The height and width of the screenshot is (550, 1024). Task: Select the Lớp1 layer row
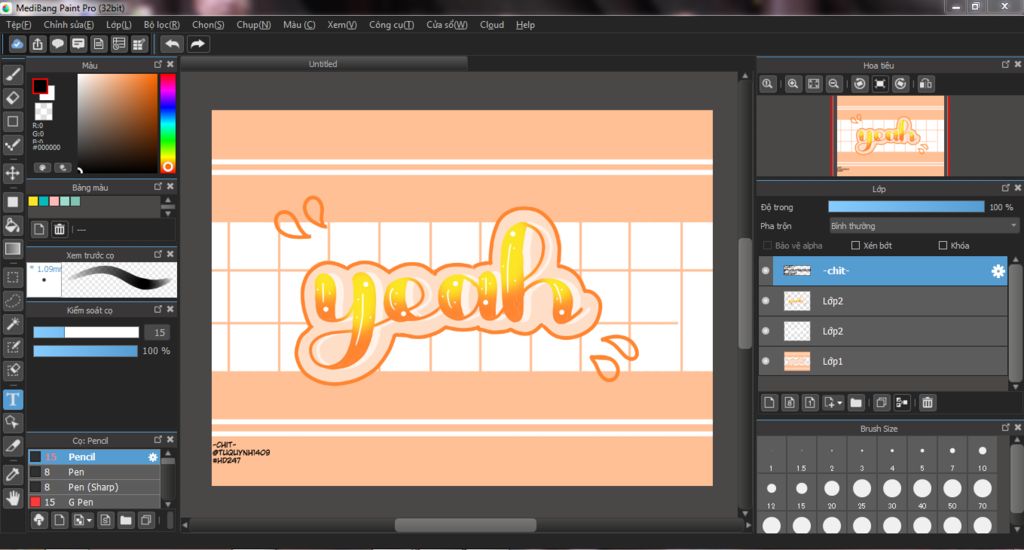tap(884, 361)
